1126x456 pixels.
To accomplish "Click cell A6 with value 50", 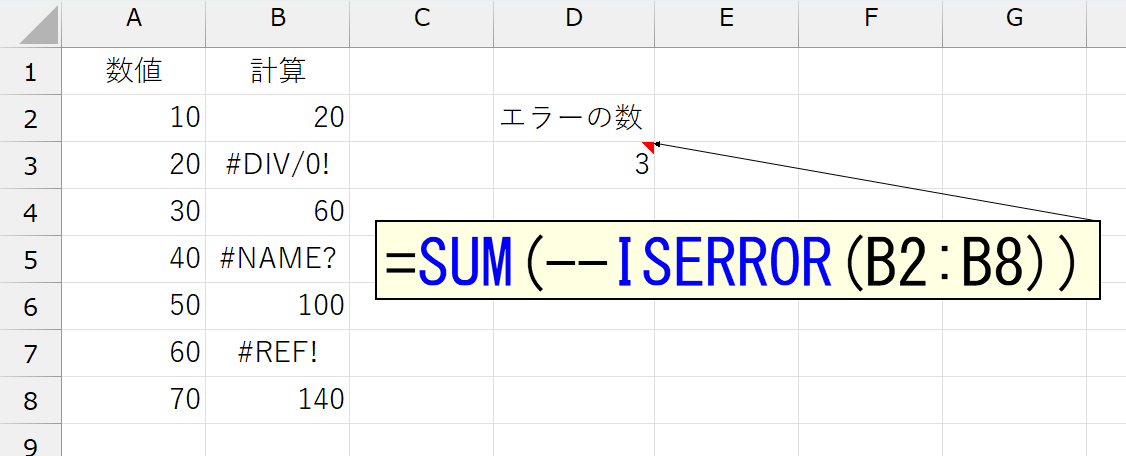I will coord(134,306).
